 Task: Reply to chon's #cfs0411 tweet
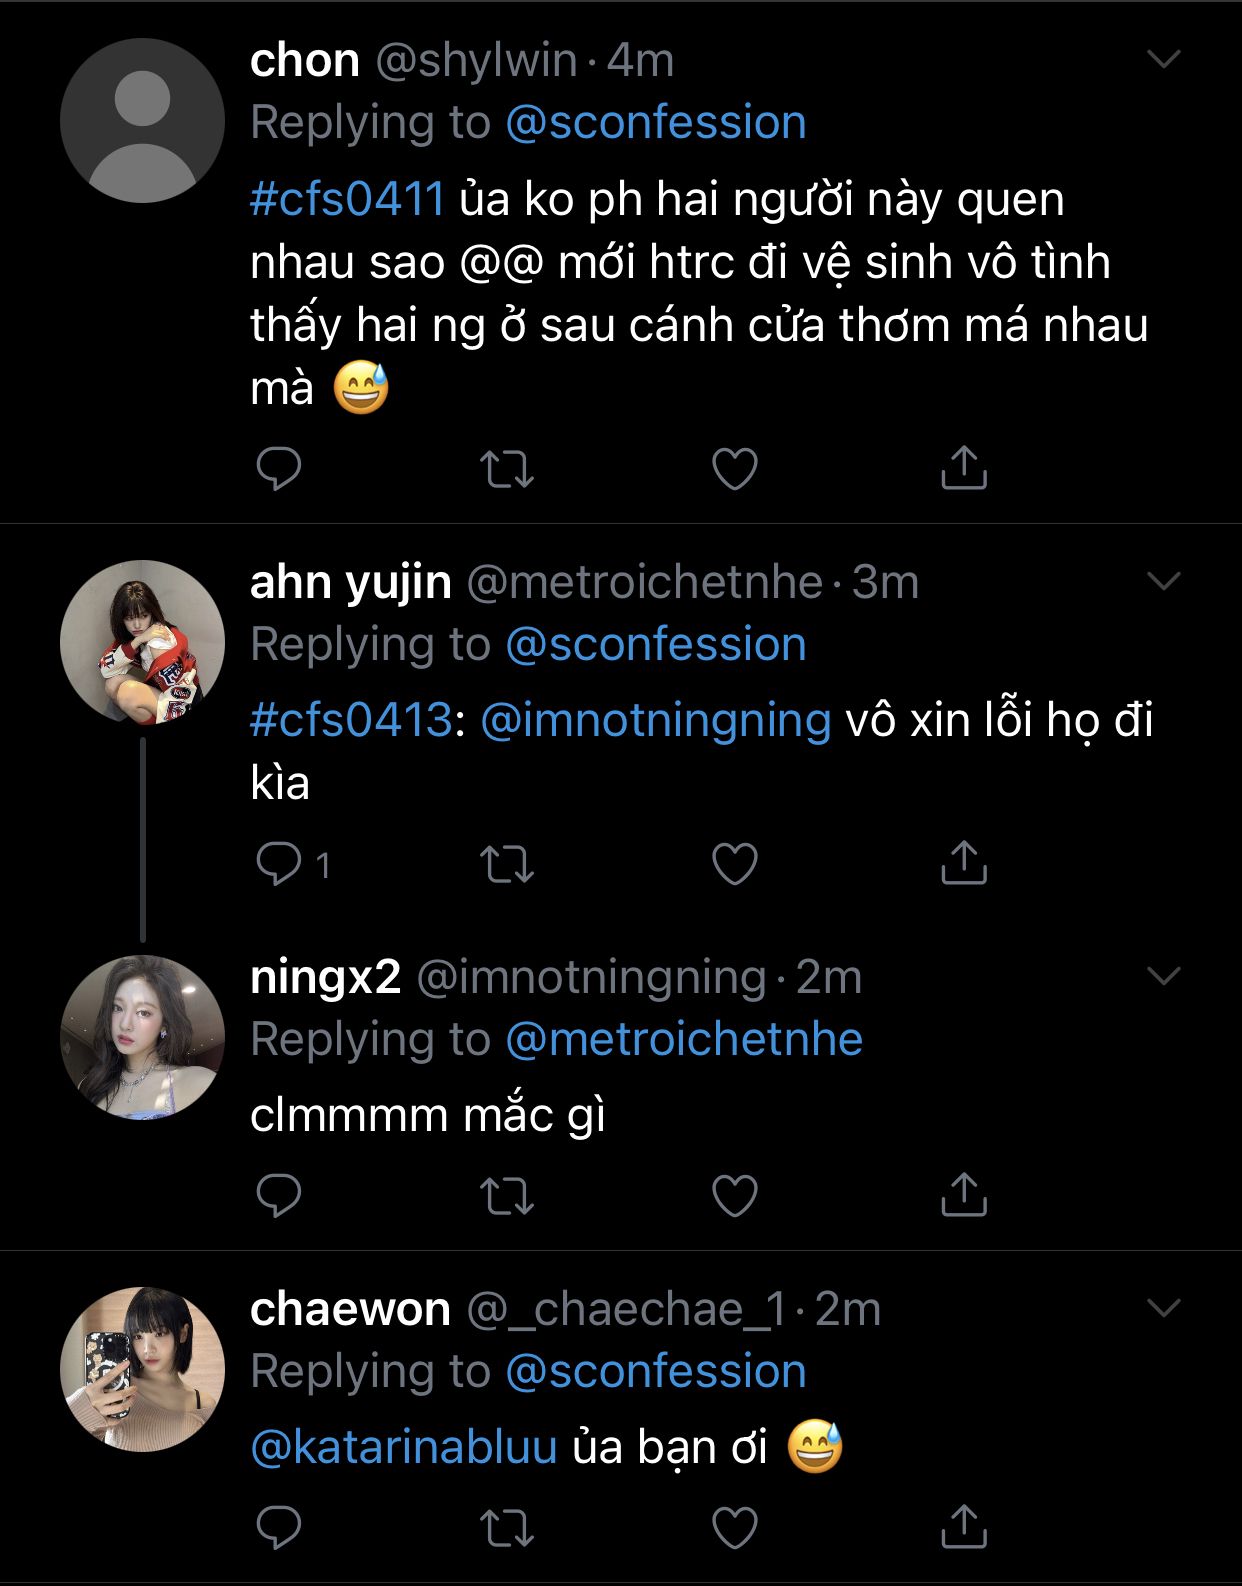point(278,468)
